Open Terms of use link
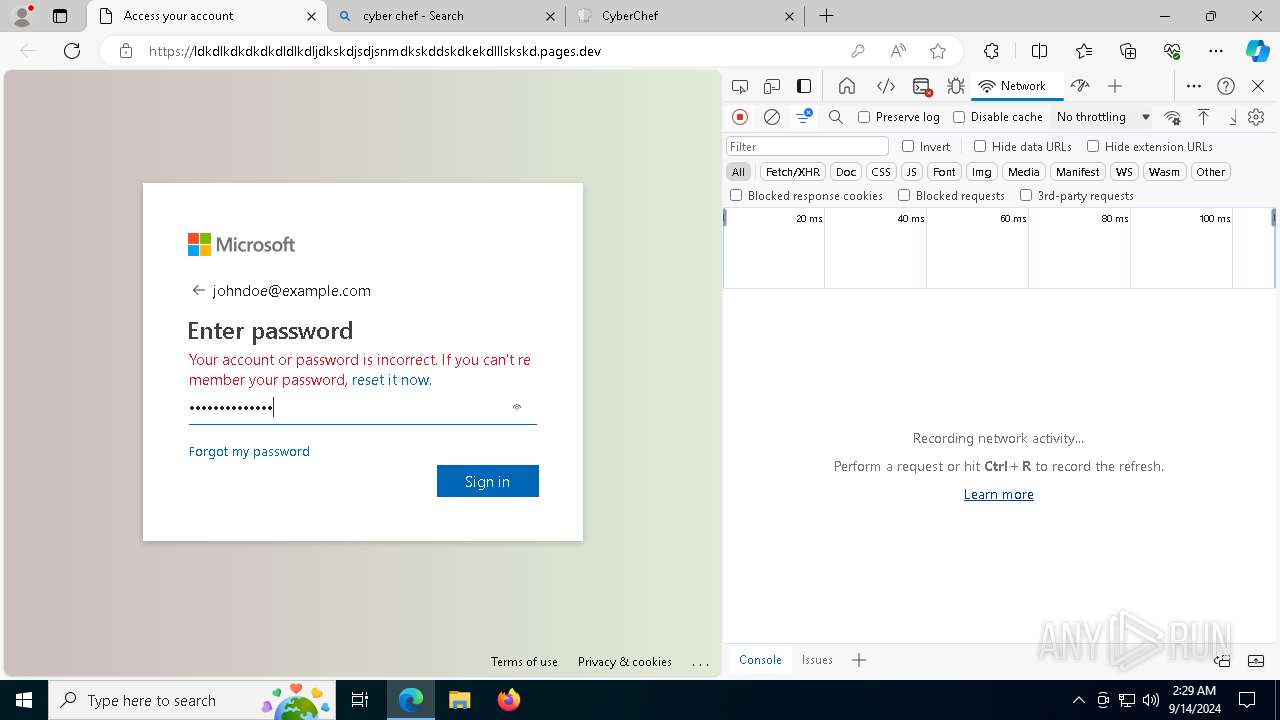This screenshot has height=720, width=1280. tap(524, 662)
